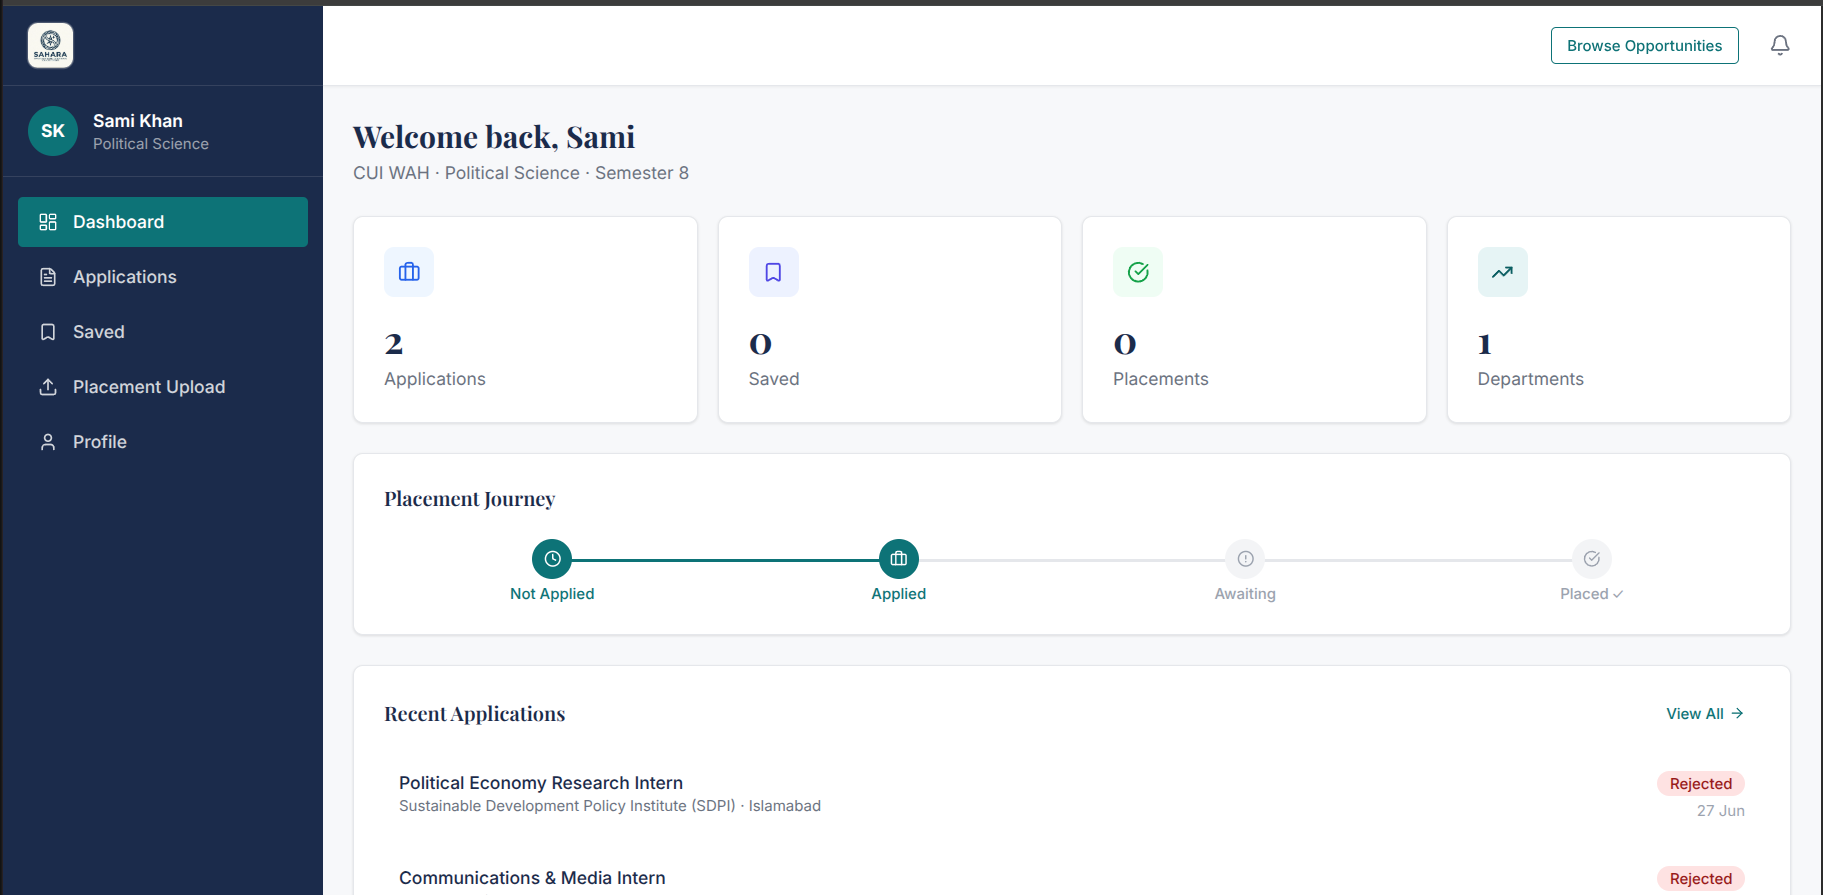Click the Applications count of 2
This screenshot has height=895, width=1823.
(x=394, y=344)
